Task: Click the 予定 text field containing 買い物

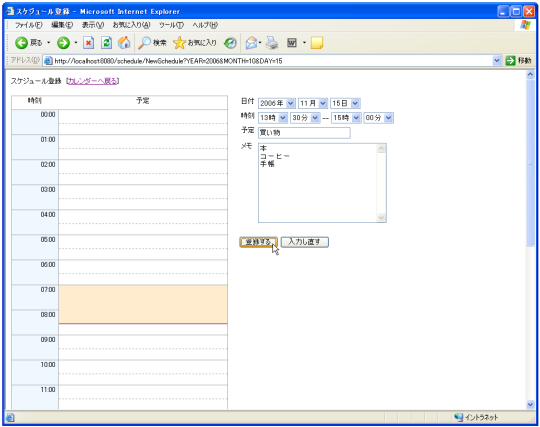Action: (x=304, y=133)
